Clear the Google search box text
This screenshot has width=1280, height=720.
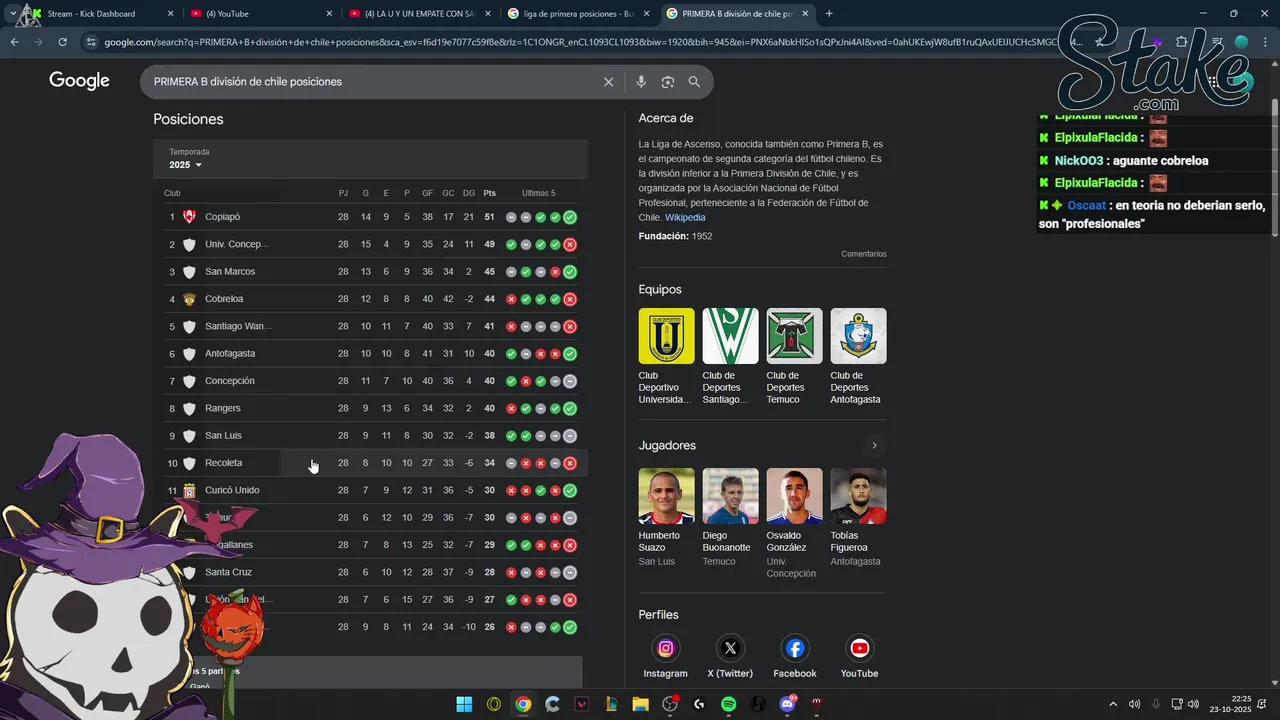point(608,82)
